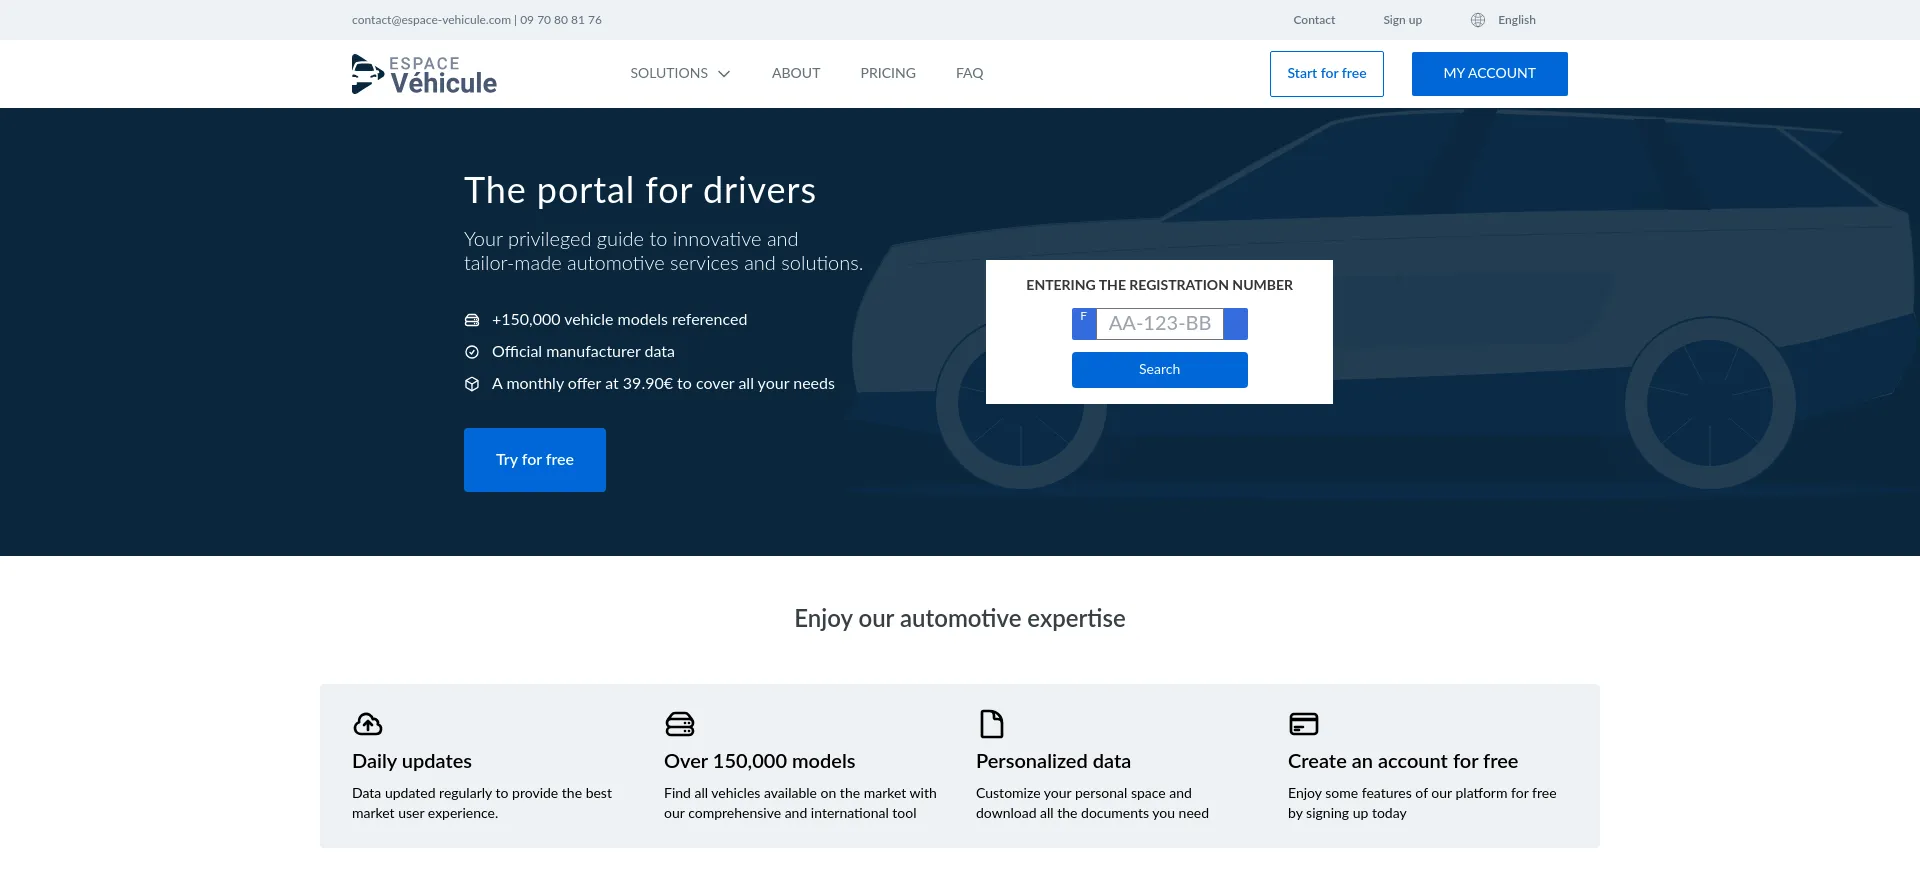The height and width of the screenshot is (888, 1920).
Task: Click the cloud upload Daily updates icon
Action: click(368, 723)
